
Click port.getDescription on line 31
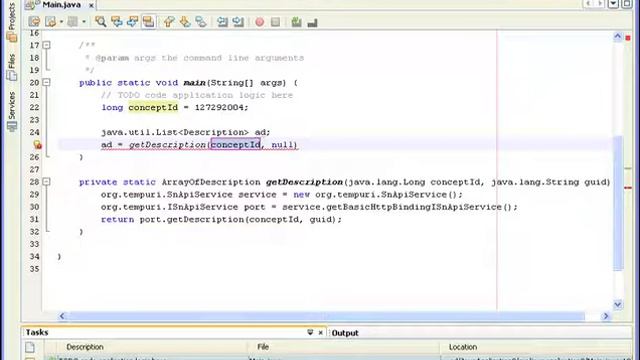click(x=192, y=220)
